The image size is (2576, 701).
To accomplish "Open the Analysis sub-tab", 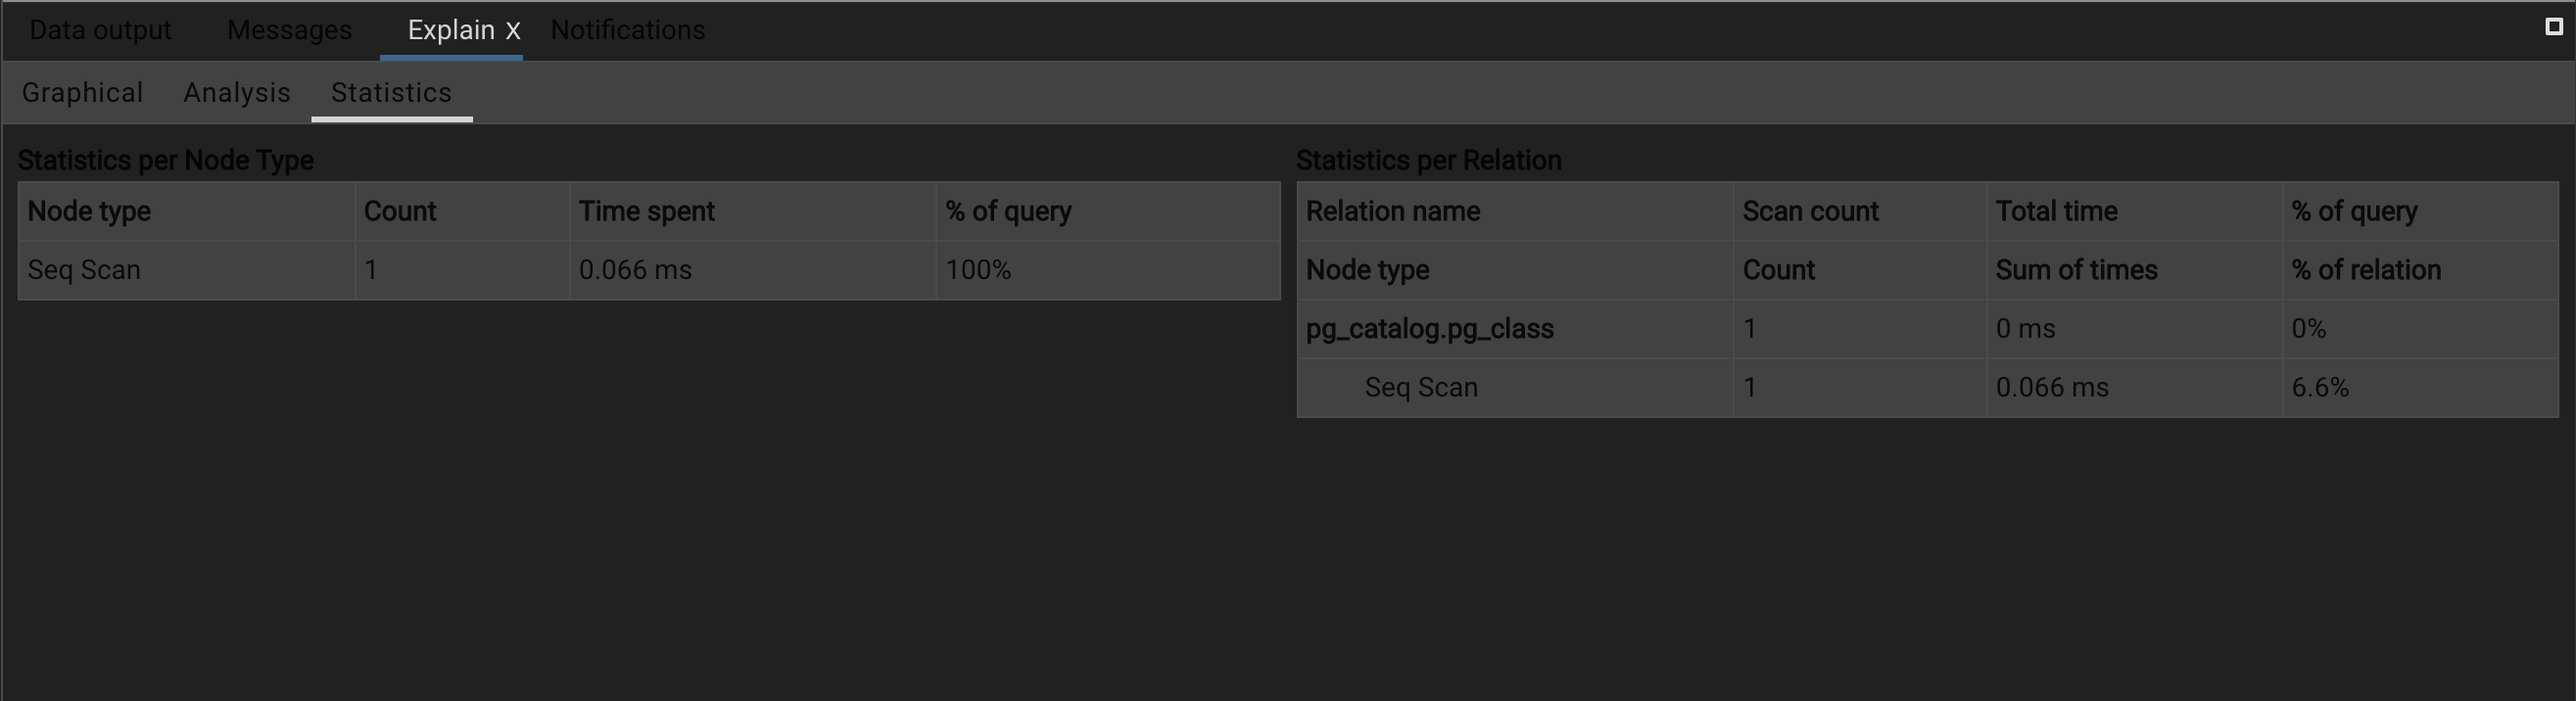I will click(237, 93).
